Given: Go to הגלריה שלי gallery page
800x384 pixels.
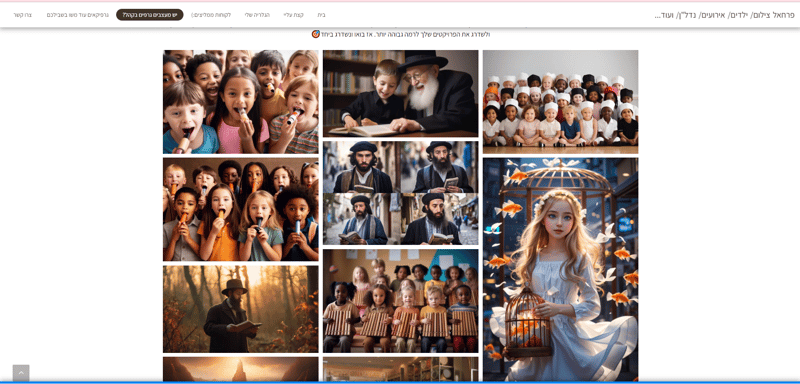Looking at the screenshot, I should click(257, 15).
